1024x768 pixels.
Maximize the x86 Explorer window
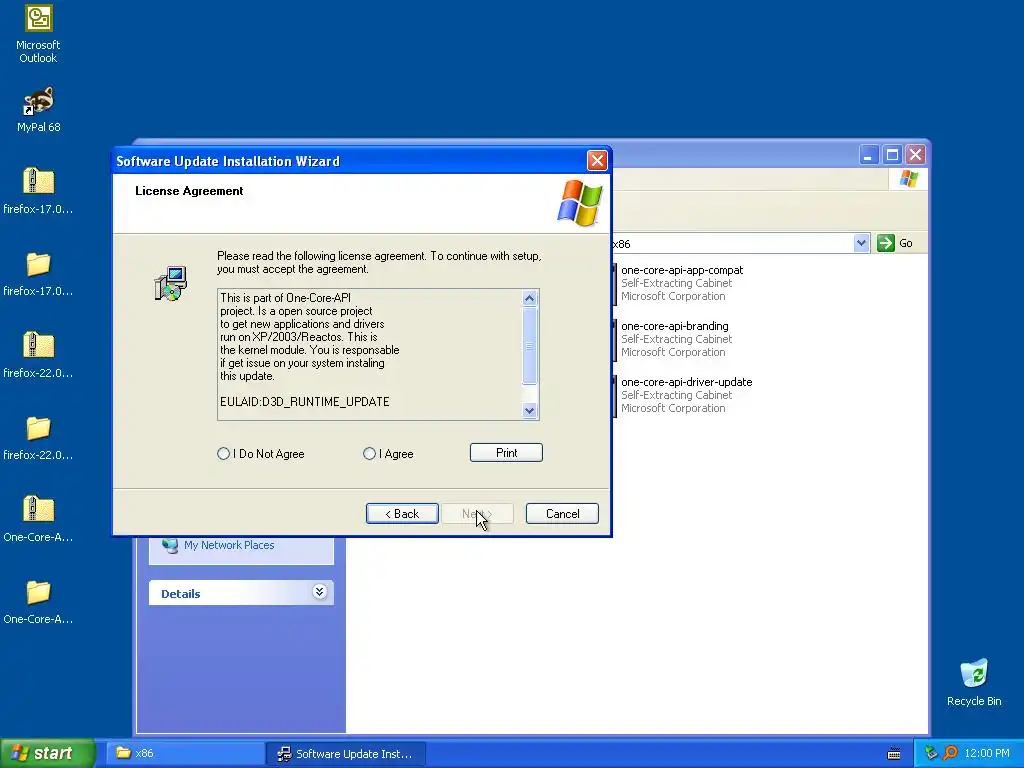point(892,155)
